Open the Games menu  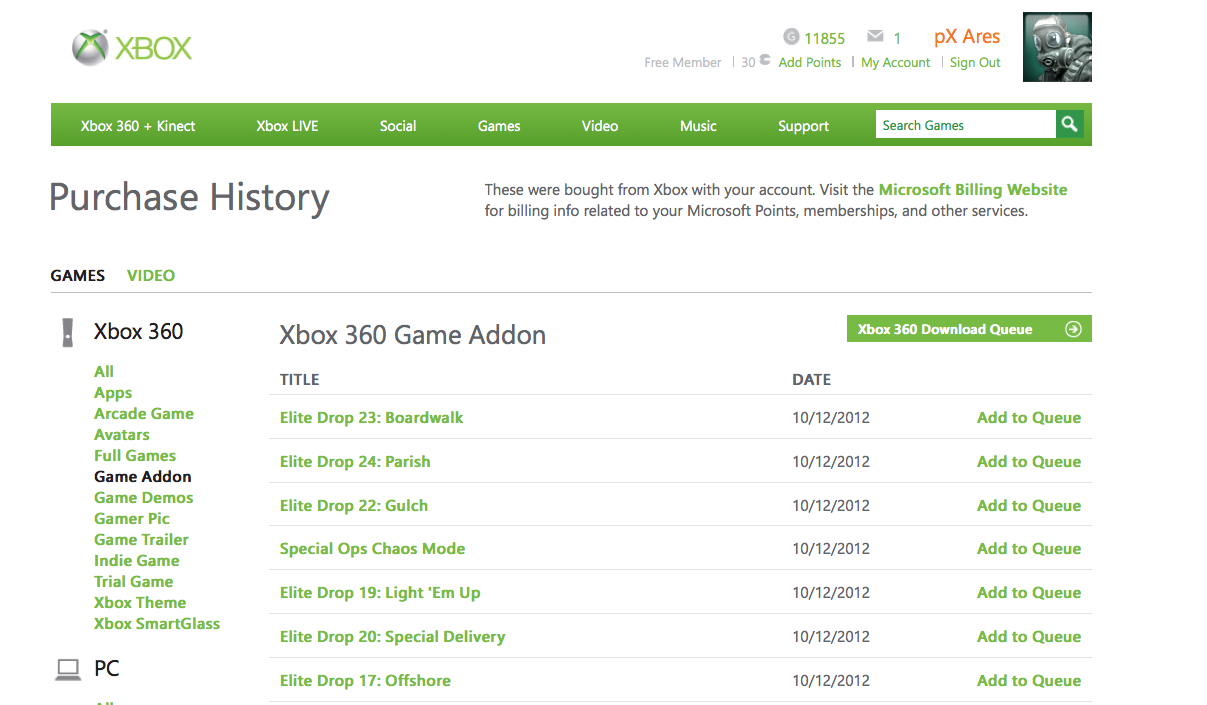[x=499, y=126]
